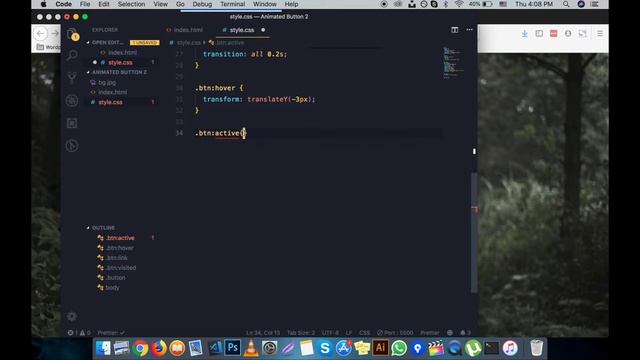The width and height of the screenshot is (640, 360).
Task: Jump to .btn:visited in Outline
Action: point(121,268)
